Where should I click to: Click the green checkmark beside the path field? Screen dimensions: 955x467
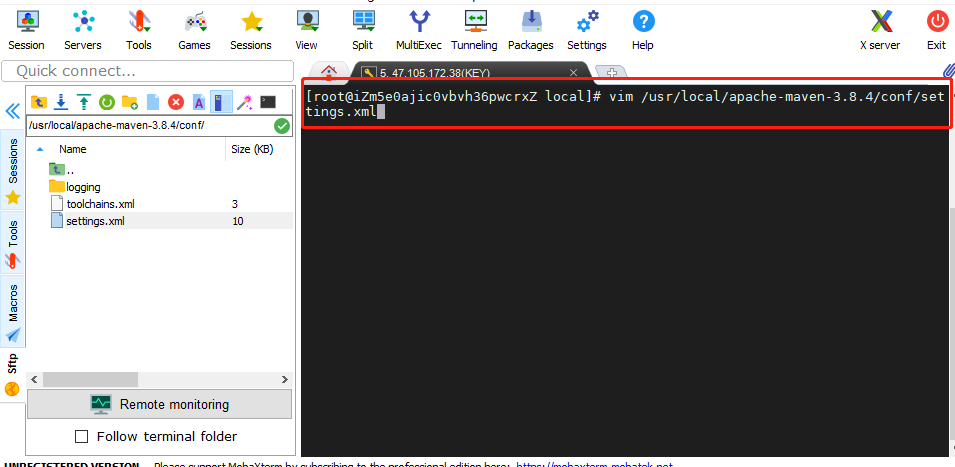click(x=281, y=126)
